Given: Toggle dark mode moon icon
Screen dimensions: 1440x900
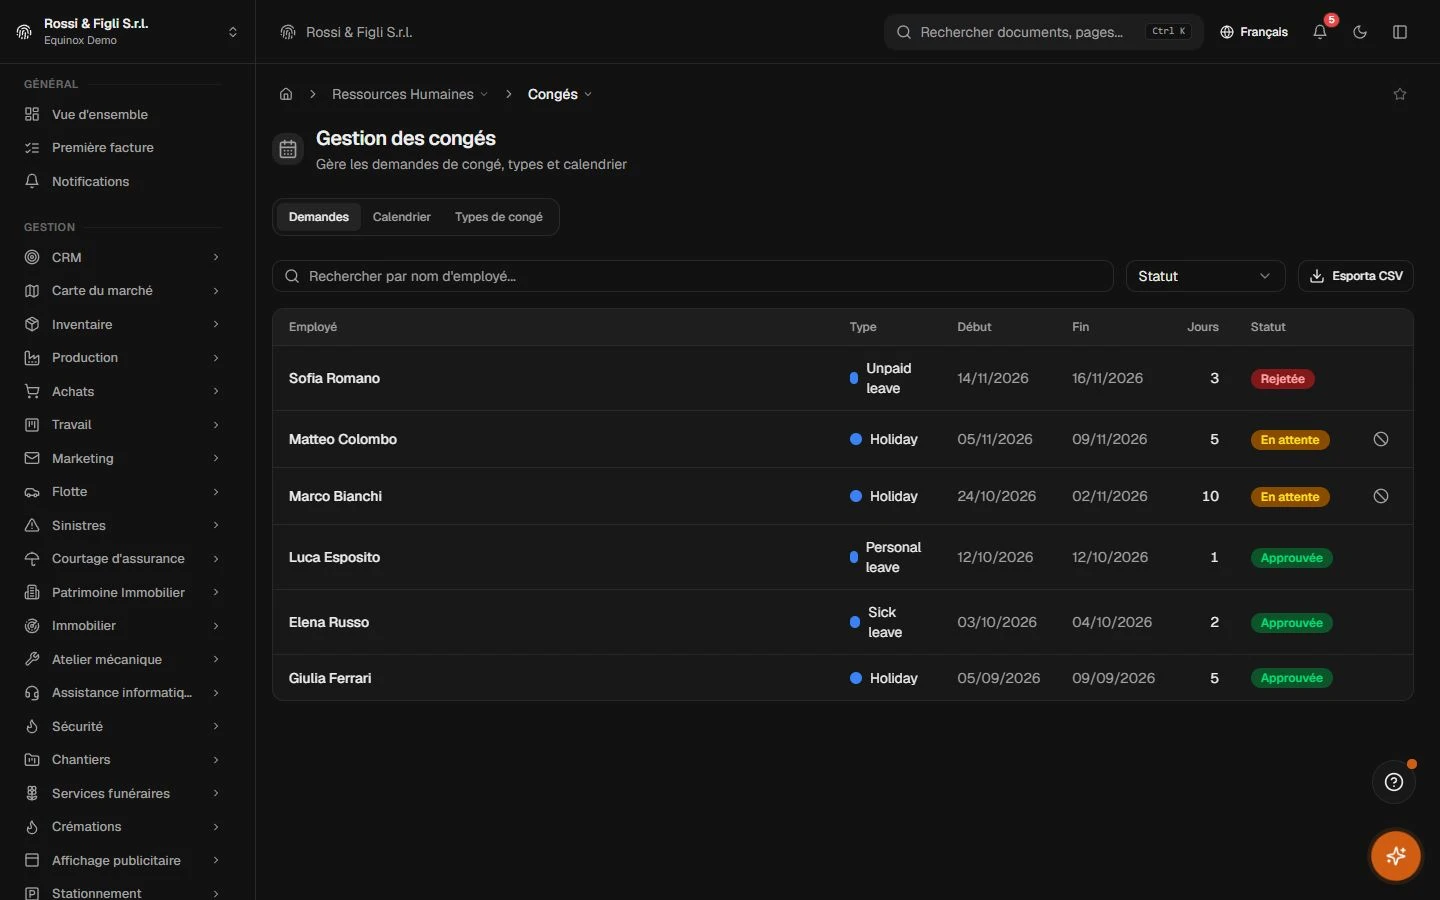Looking at the screenshot, I should [1360, 32].
